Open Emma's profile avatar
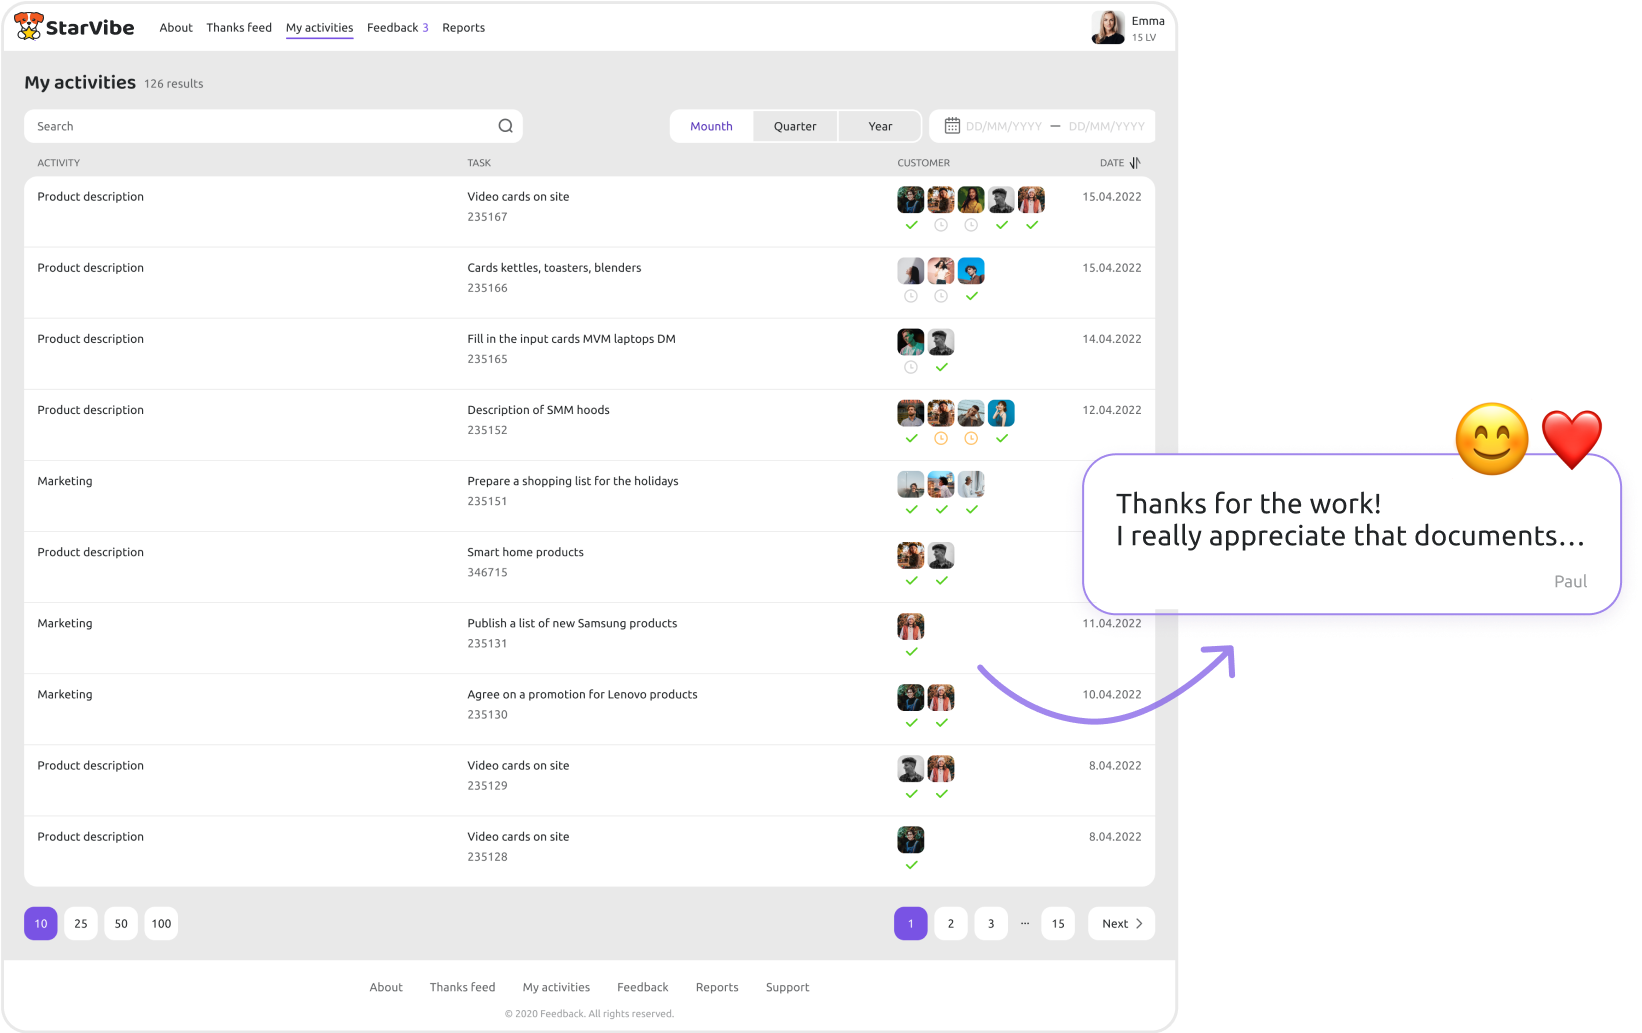The height and width of the screenshot is (1033, 1642). pos(1108,28)
